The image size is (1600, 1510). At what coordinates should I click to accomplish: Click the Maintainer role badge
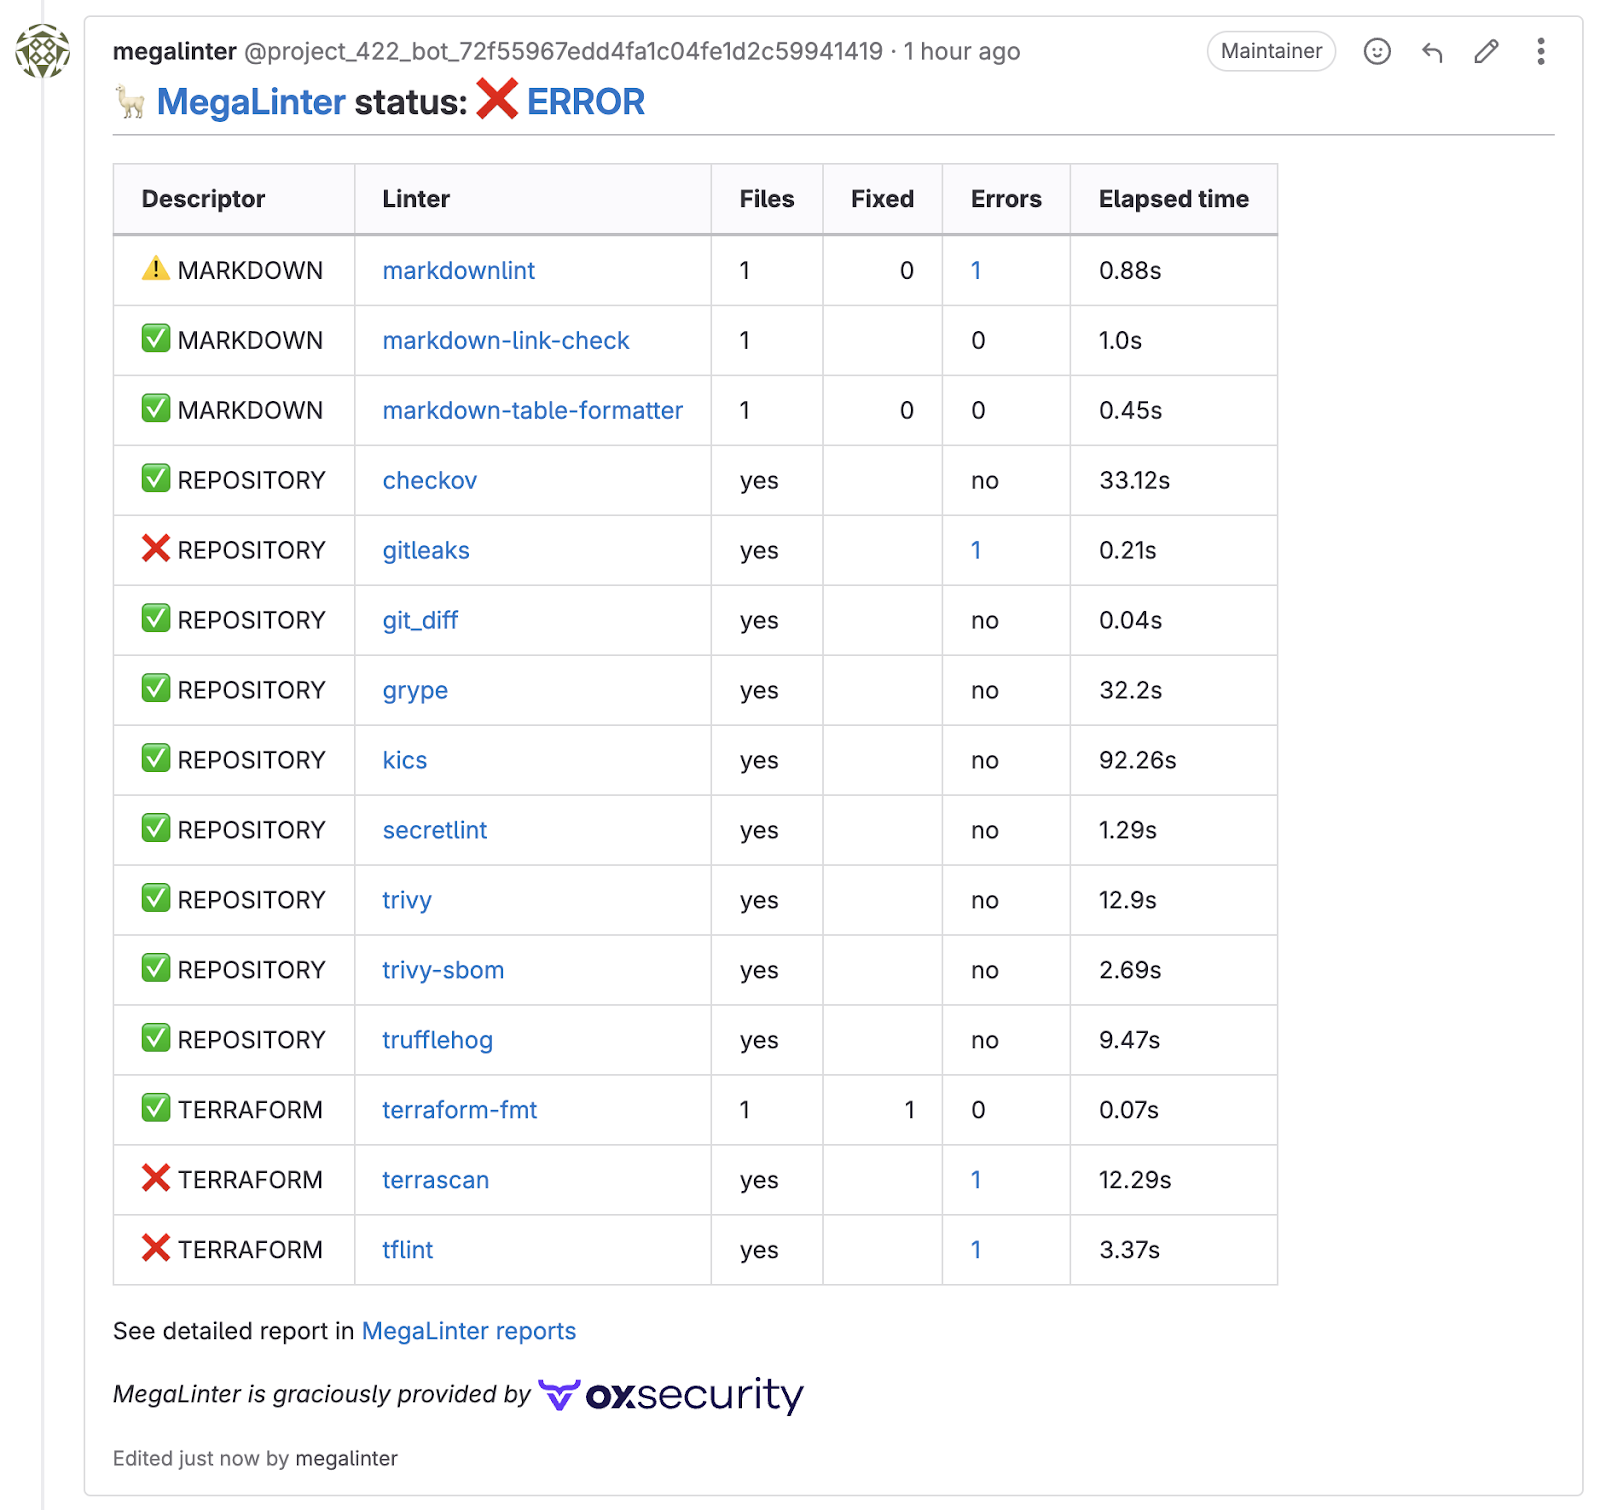point(1271,51)
